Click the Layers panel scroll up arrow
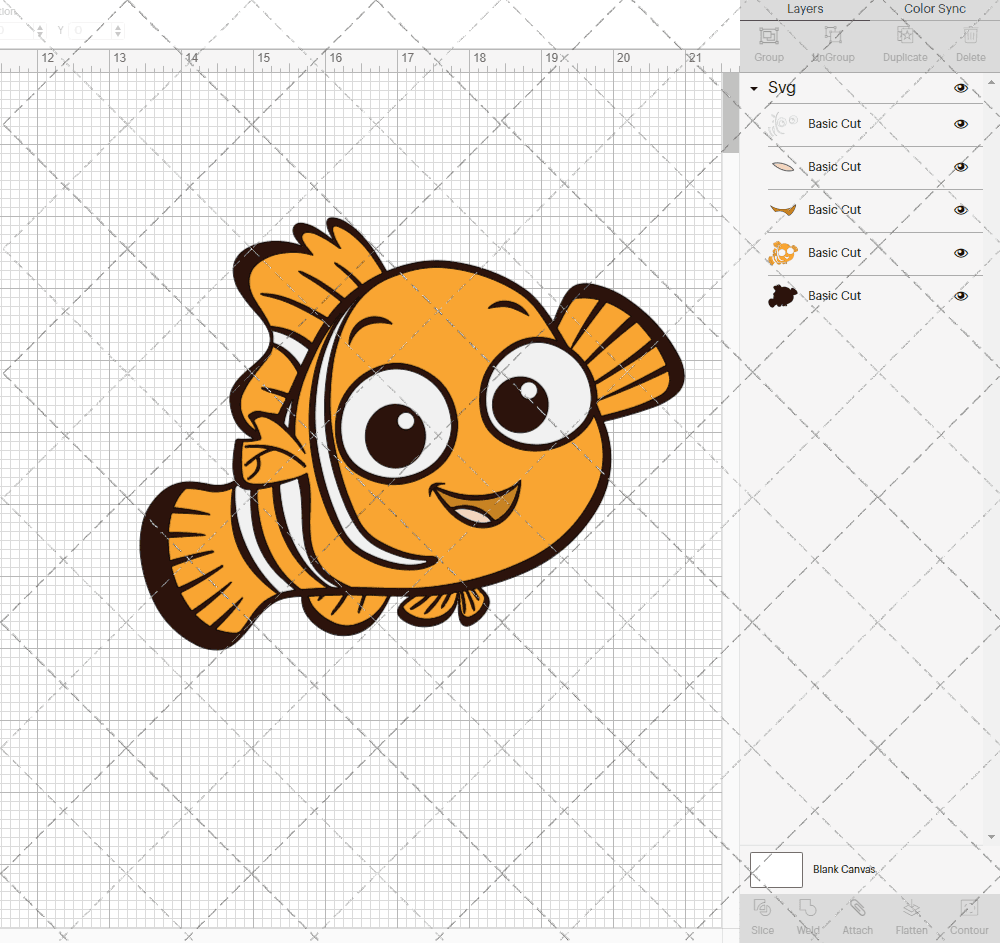Screen dimensions: 1000x943 click(x=990, y=83)
